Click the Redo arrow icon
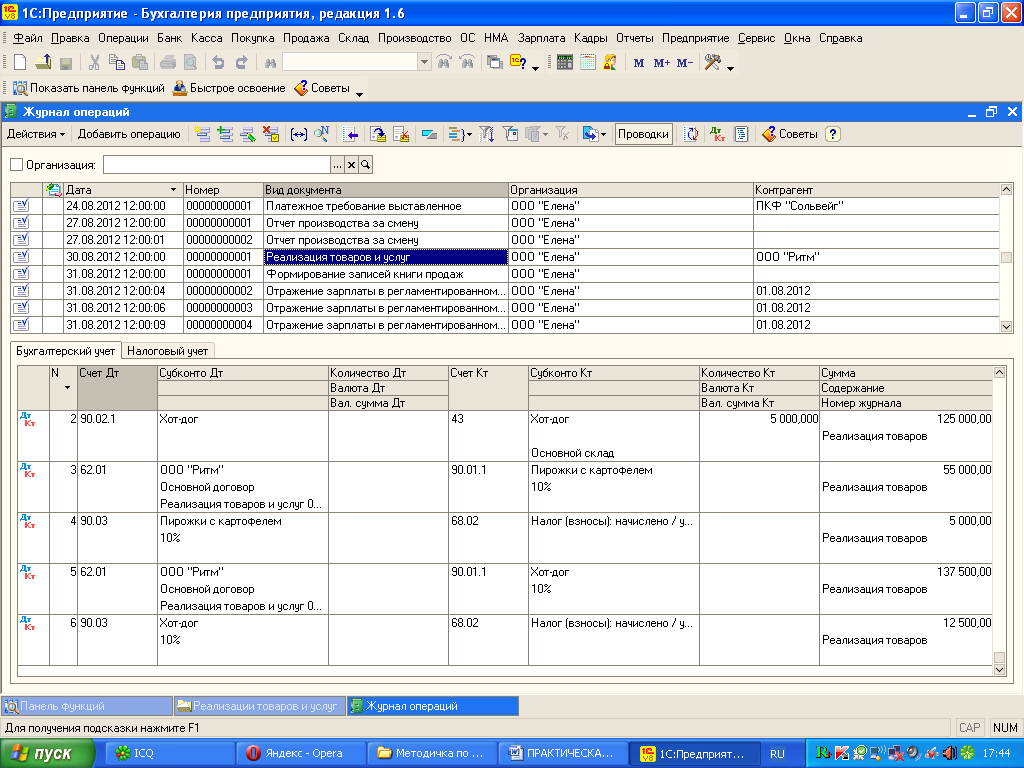Screen dimensions: 1024x768 (x=242, y=63)
